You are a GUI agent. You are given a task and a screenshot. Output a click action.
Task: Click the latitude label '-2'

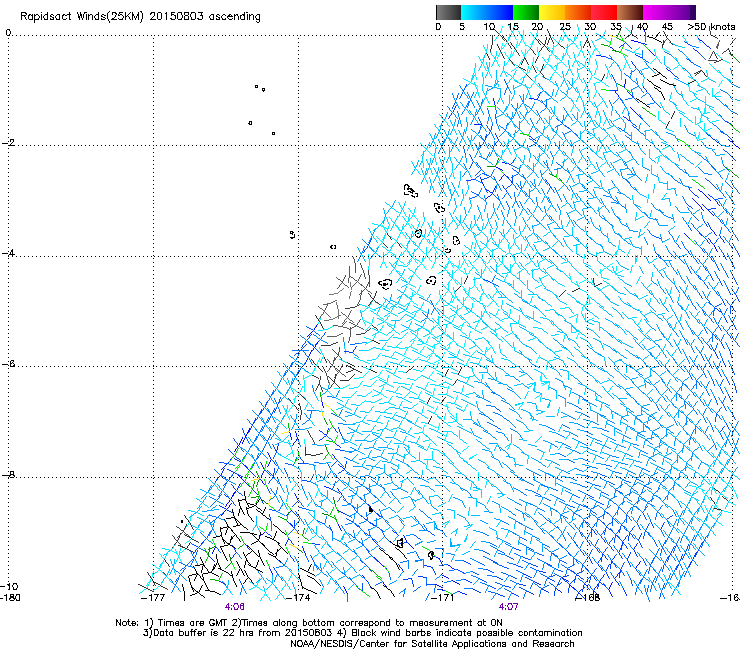click(x=8, y=143)
